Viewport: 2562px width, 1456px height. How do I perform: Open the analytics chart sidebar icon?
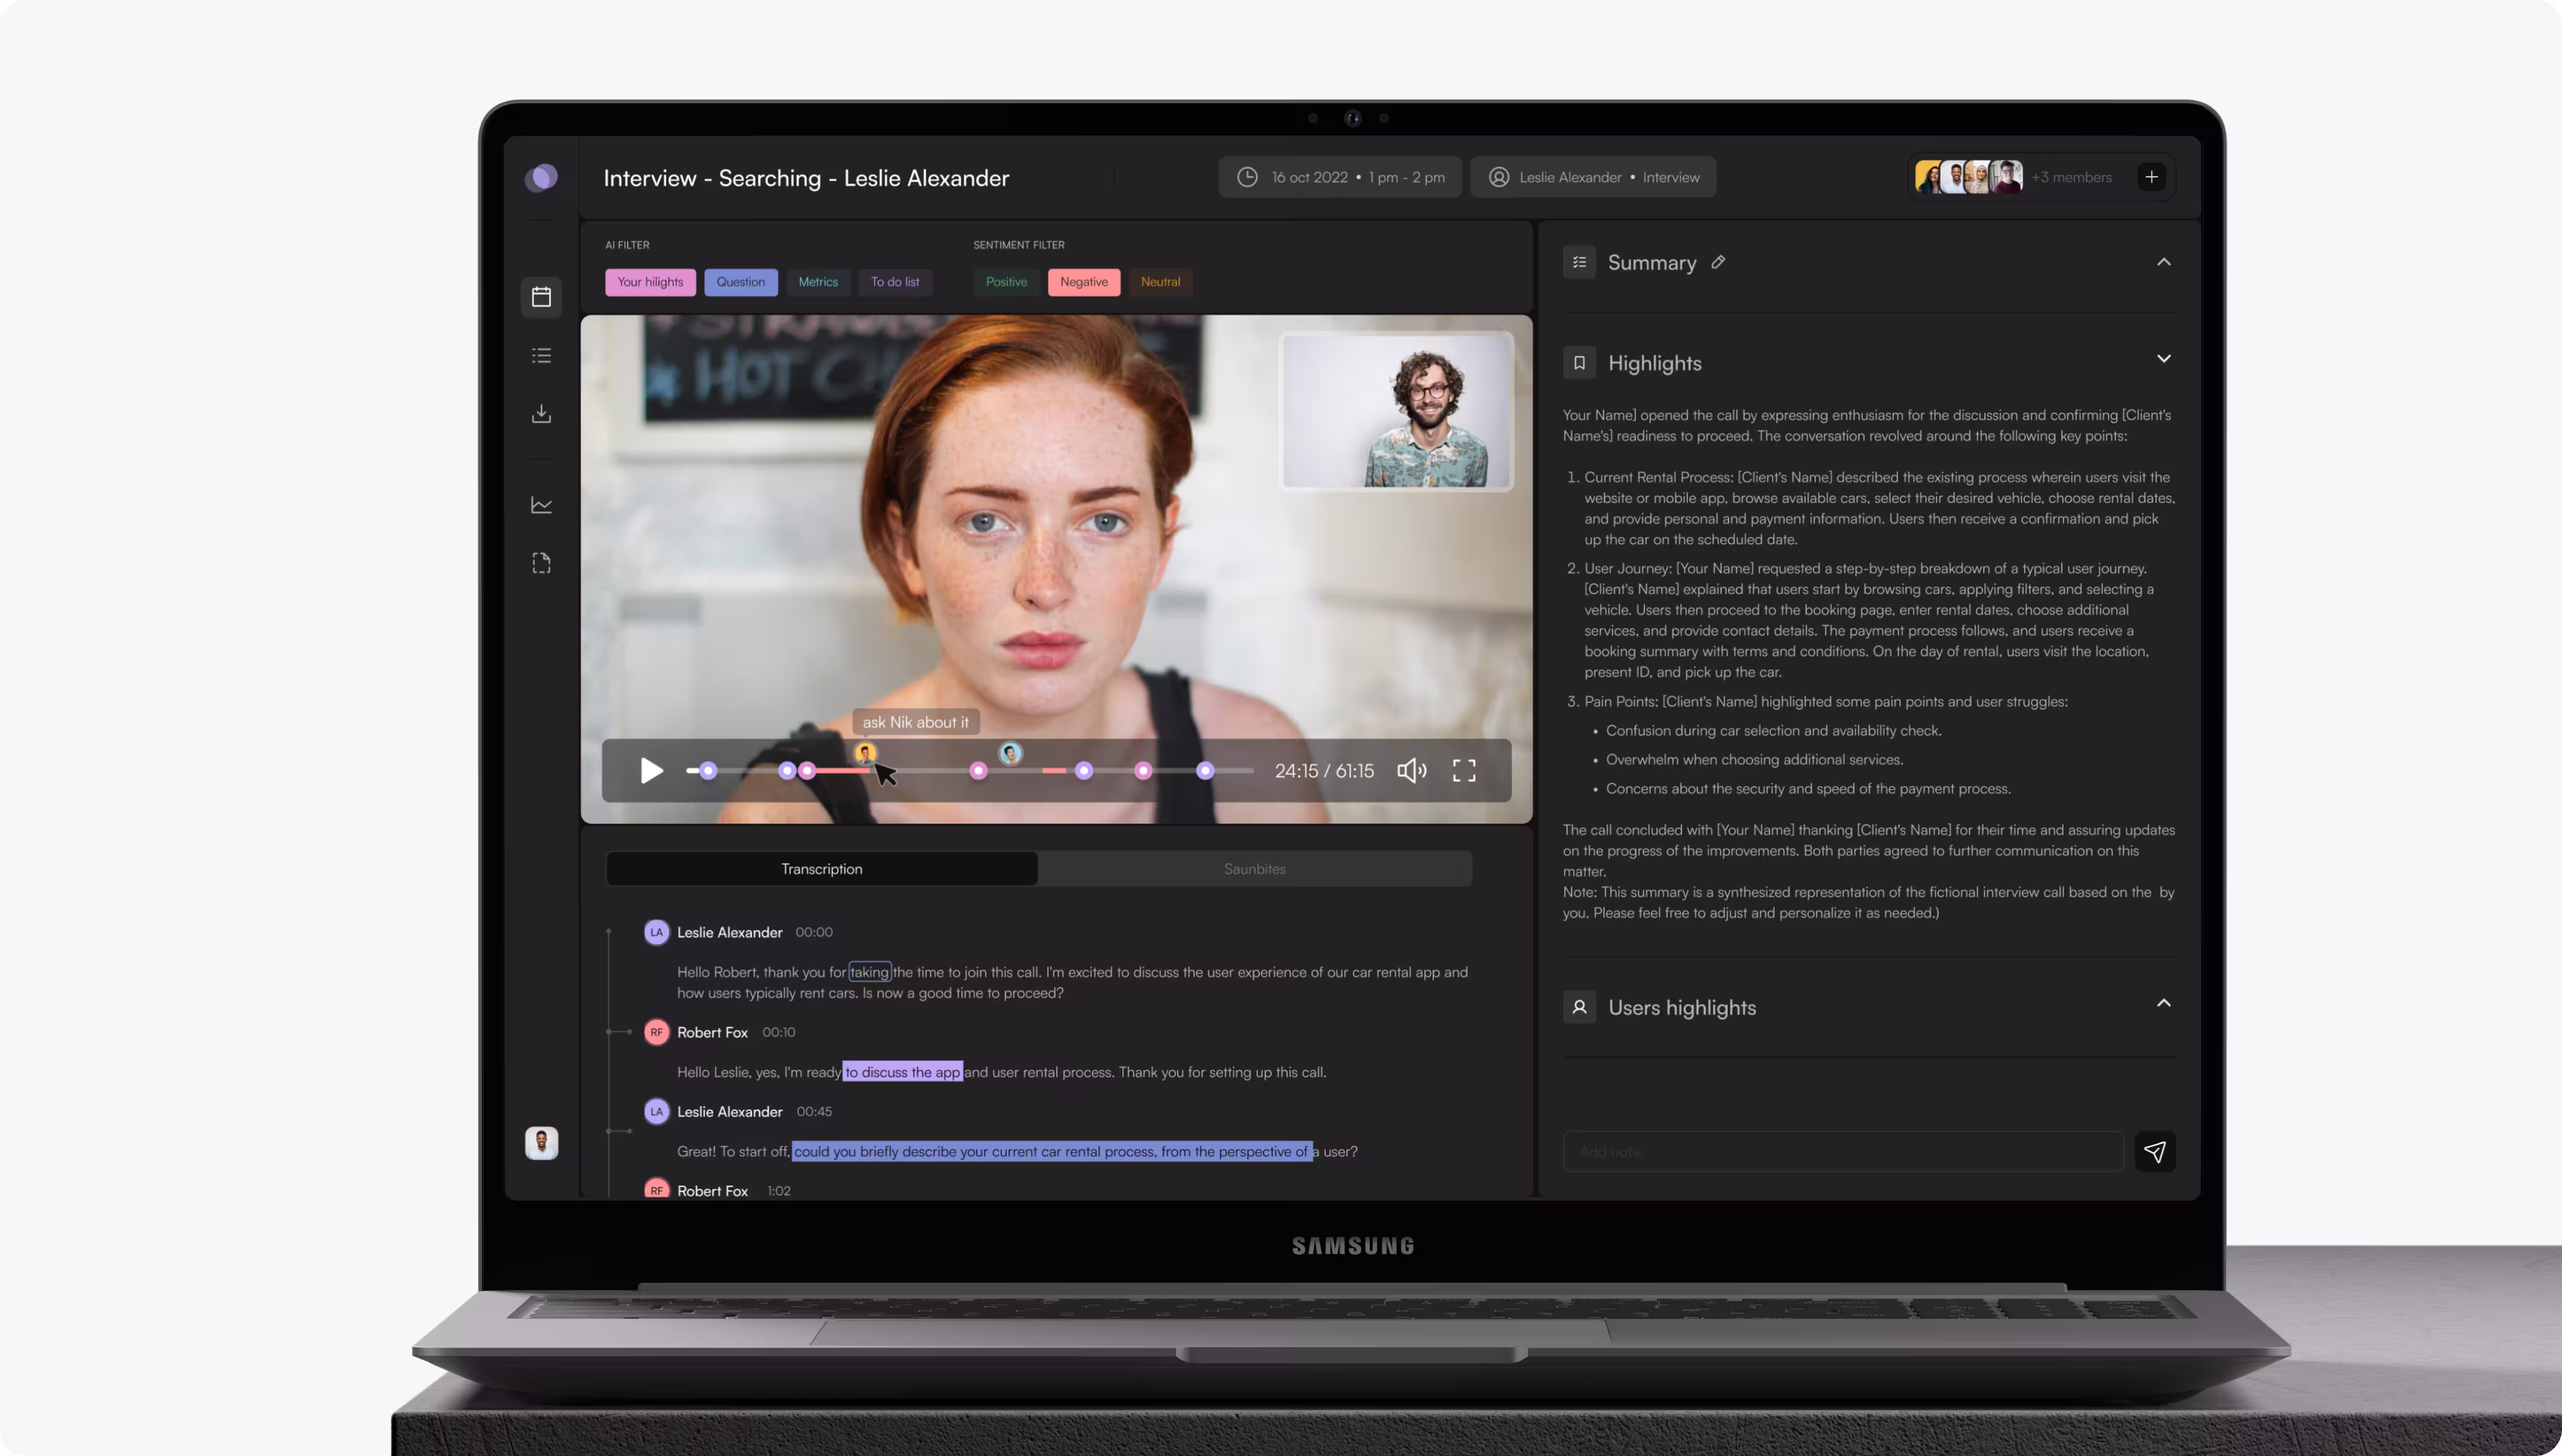pos(541,505)
